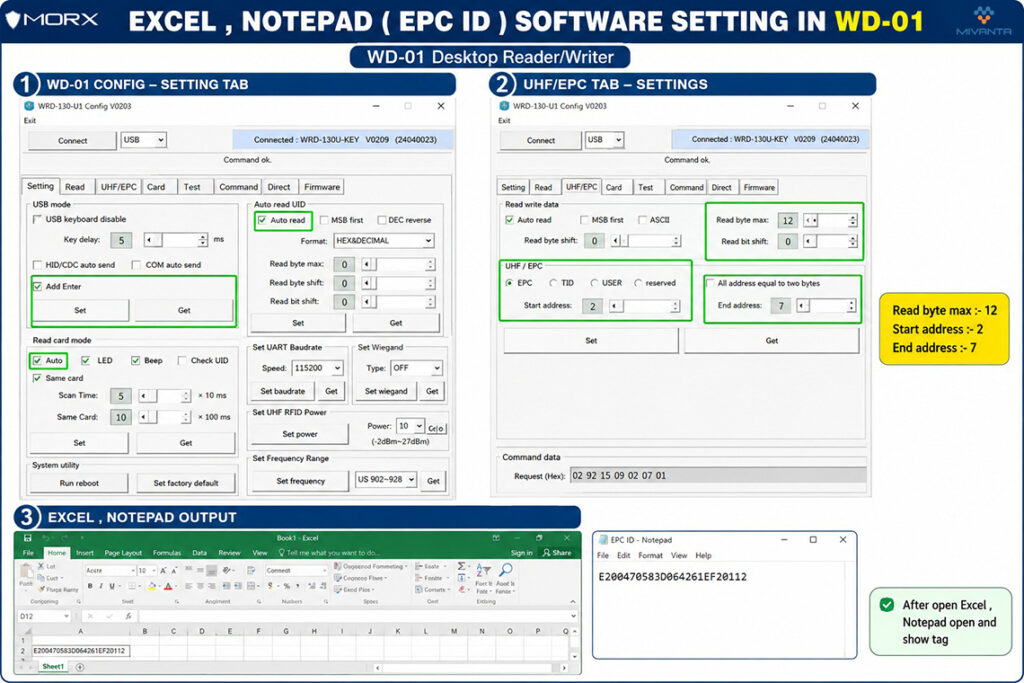
Task: Click the Cut scissors icon in Excel's ribbon
Action: tap(42, 566)
